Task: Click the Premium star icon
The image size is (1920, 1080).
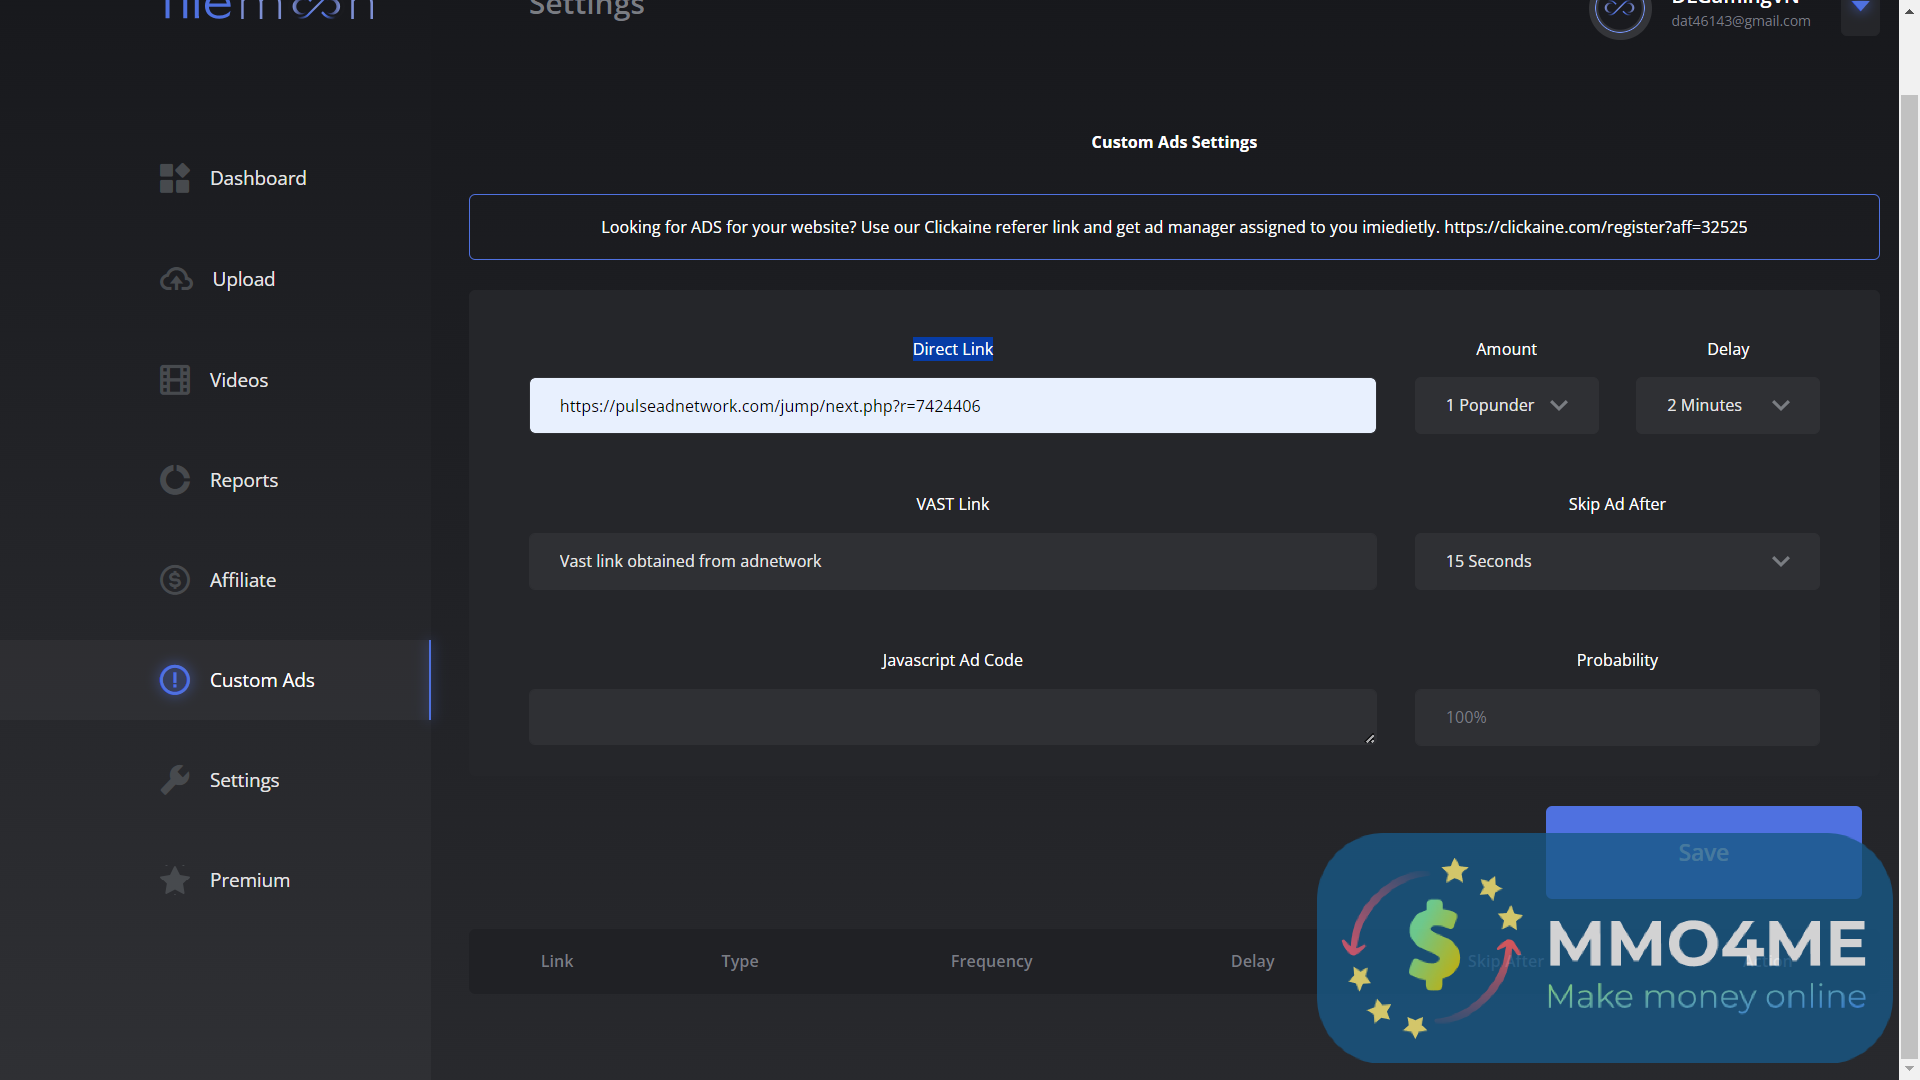Action: click(x=174, y=880)
